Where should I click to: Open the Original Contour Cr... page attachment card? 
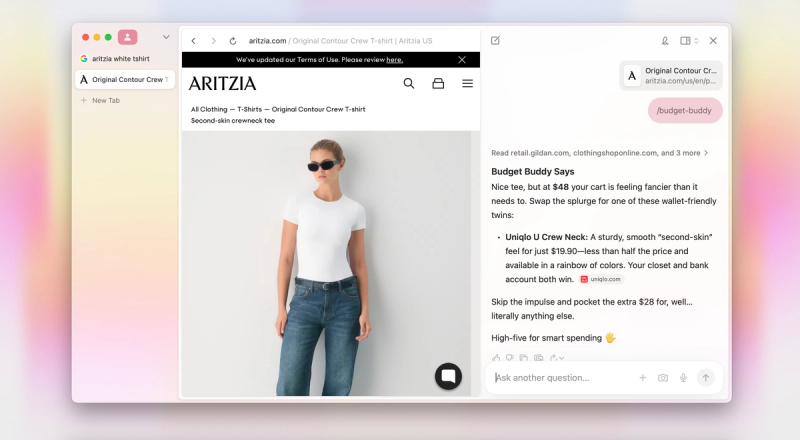click(x=671, y=76)
